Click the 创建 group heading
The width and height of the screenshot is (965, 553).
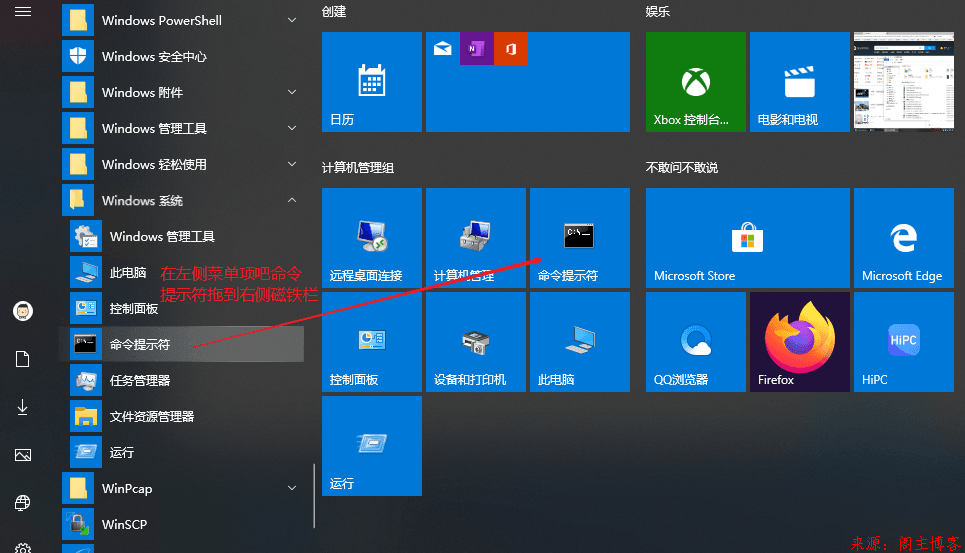(x=334, y=12)
